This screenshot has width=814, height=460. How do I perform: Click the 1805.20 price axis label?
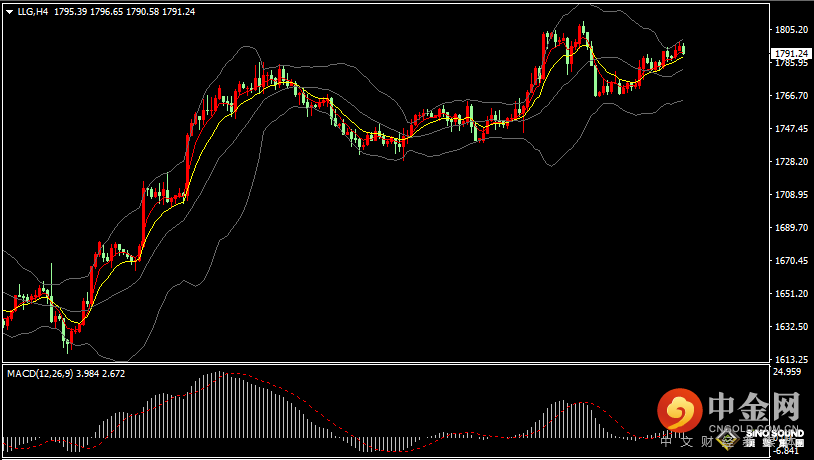[790, 30]
